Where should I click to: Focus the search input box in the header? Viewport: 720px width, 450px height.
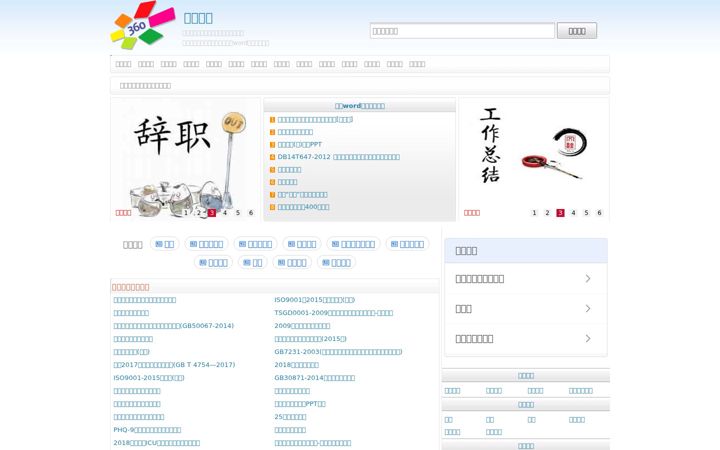point(462,31)
